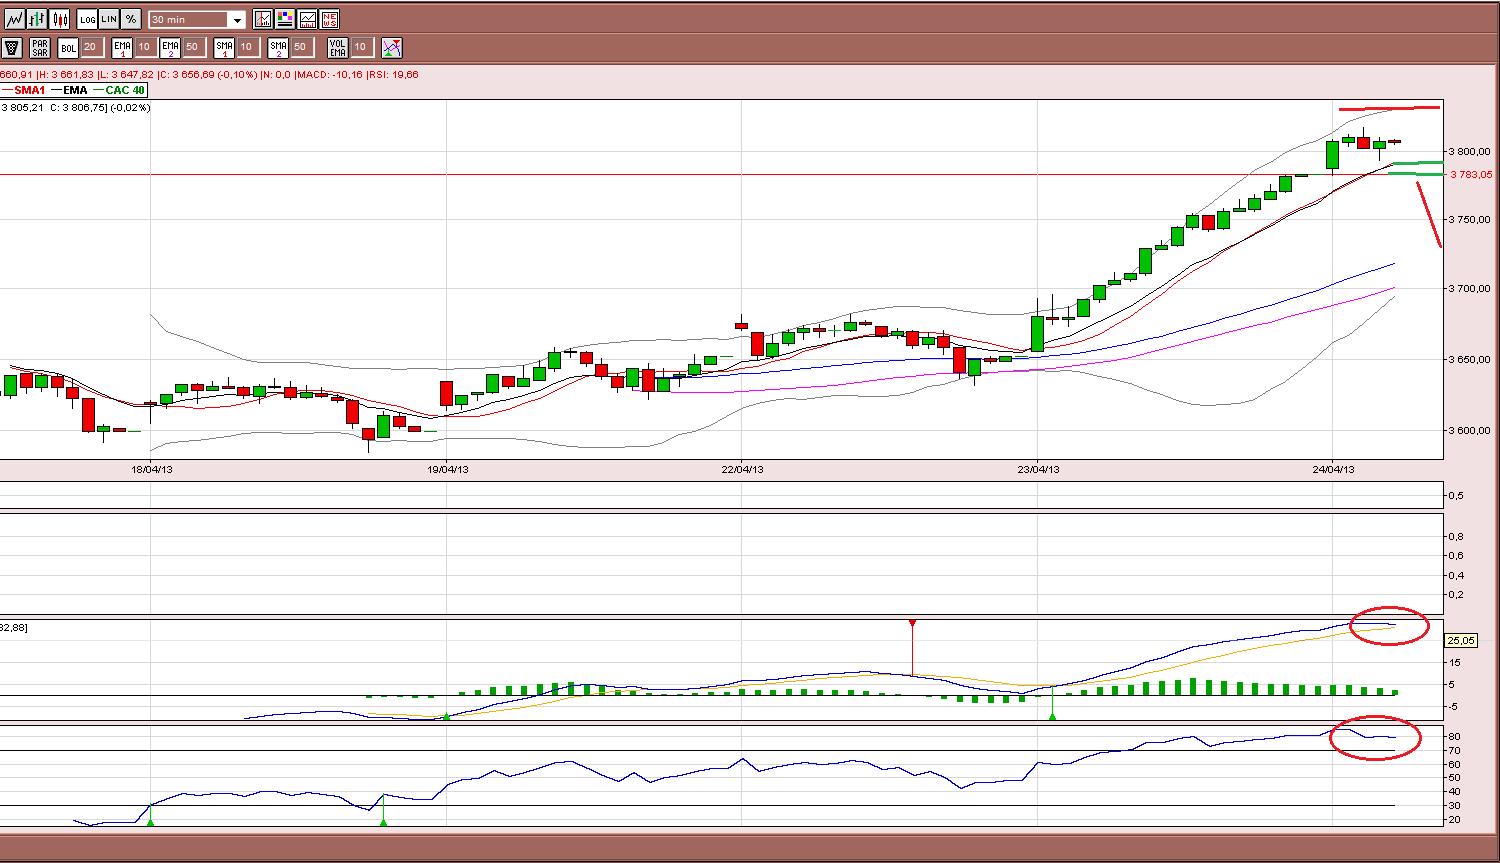The height and width of the screenshot is (863, 1500).
Task: Open the color palette settings icon
Action: click(x=285, y=19)
